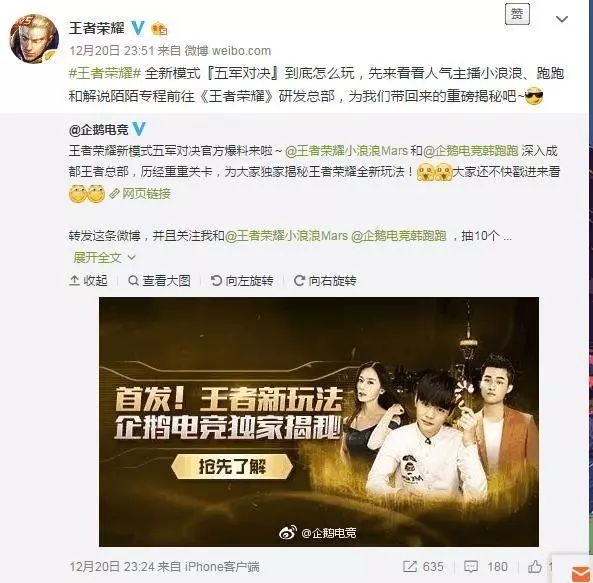Open @企鹅电竞 reposted account
Viewport: 593px width, 583px height.
(x=99, y=130)
